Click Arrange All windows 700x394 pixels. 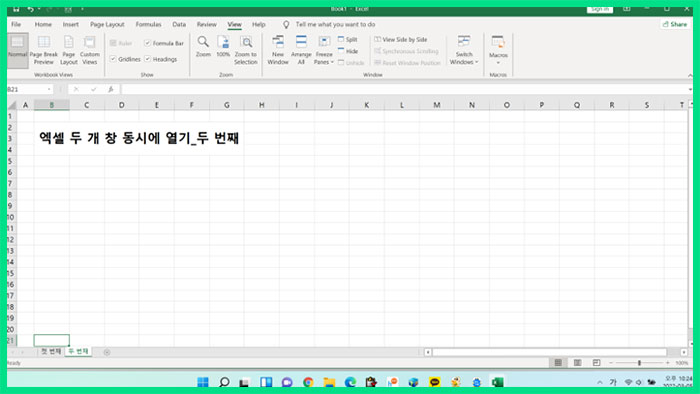coord(301,50)
